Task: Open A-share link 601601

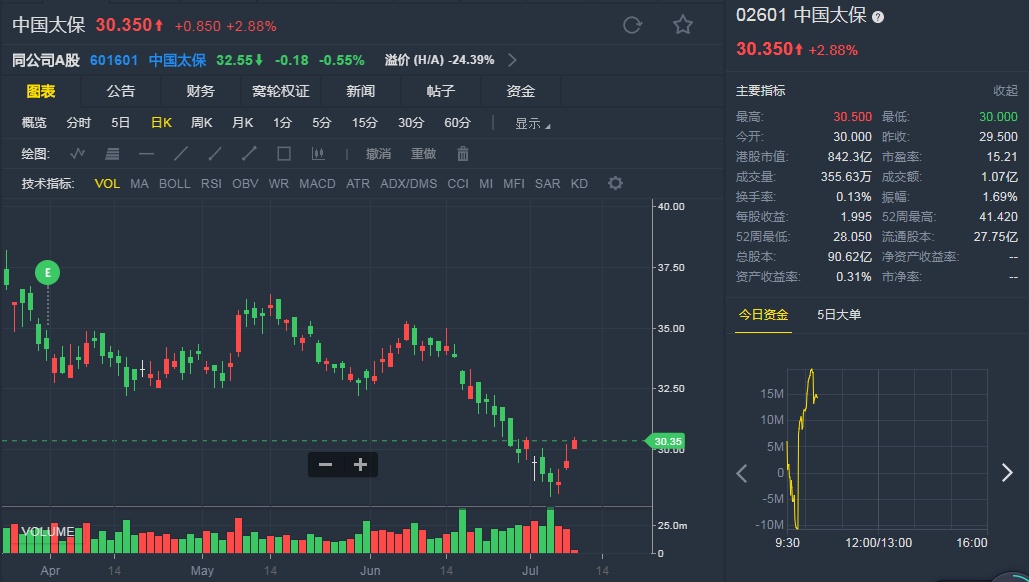Action: pyautogui.click(x=112, y=60)
